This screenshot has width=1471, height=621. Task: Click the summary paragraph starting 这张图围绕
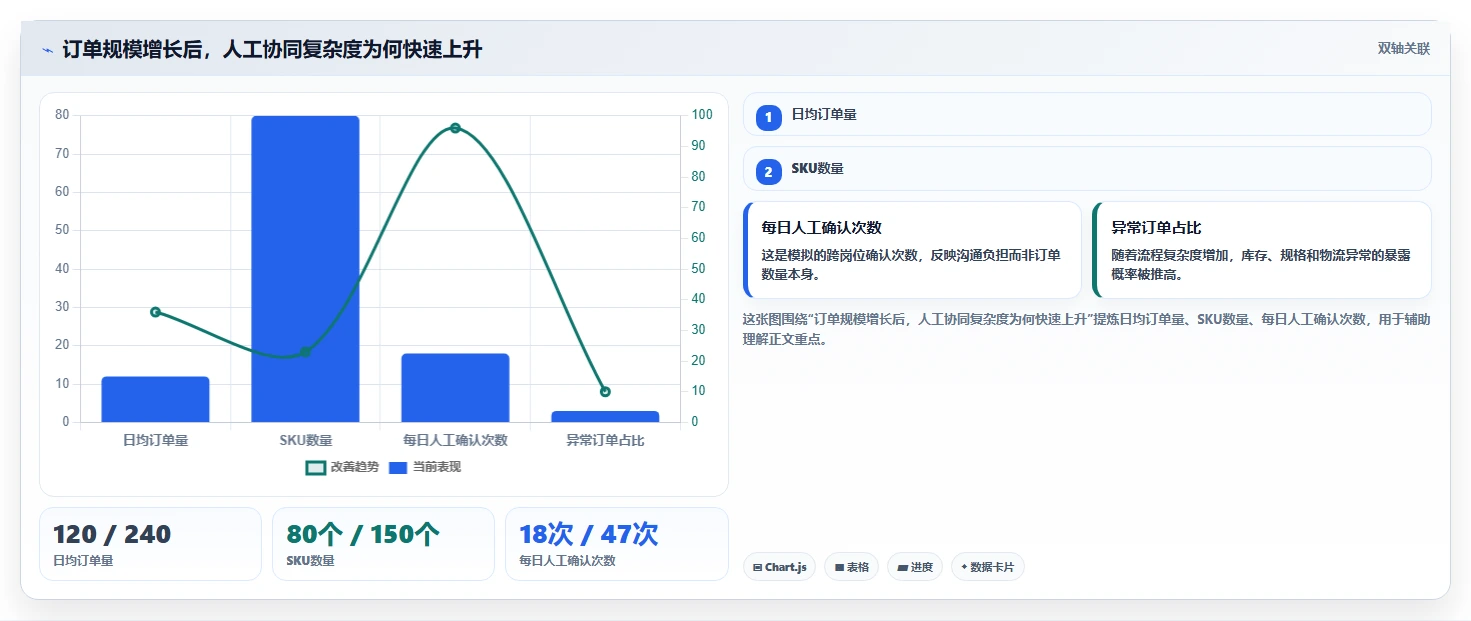[x=1086, y=329]
